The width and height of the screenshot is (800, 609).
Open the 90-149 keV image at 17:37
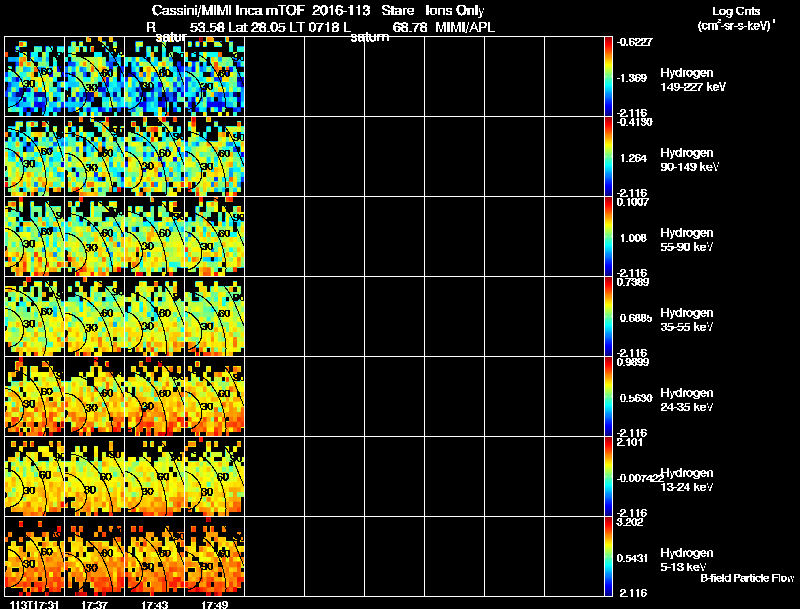tap(94, 157)
